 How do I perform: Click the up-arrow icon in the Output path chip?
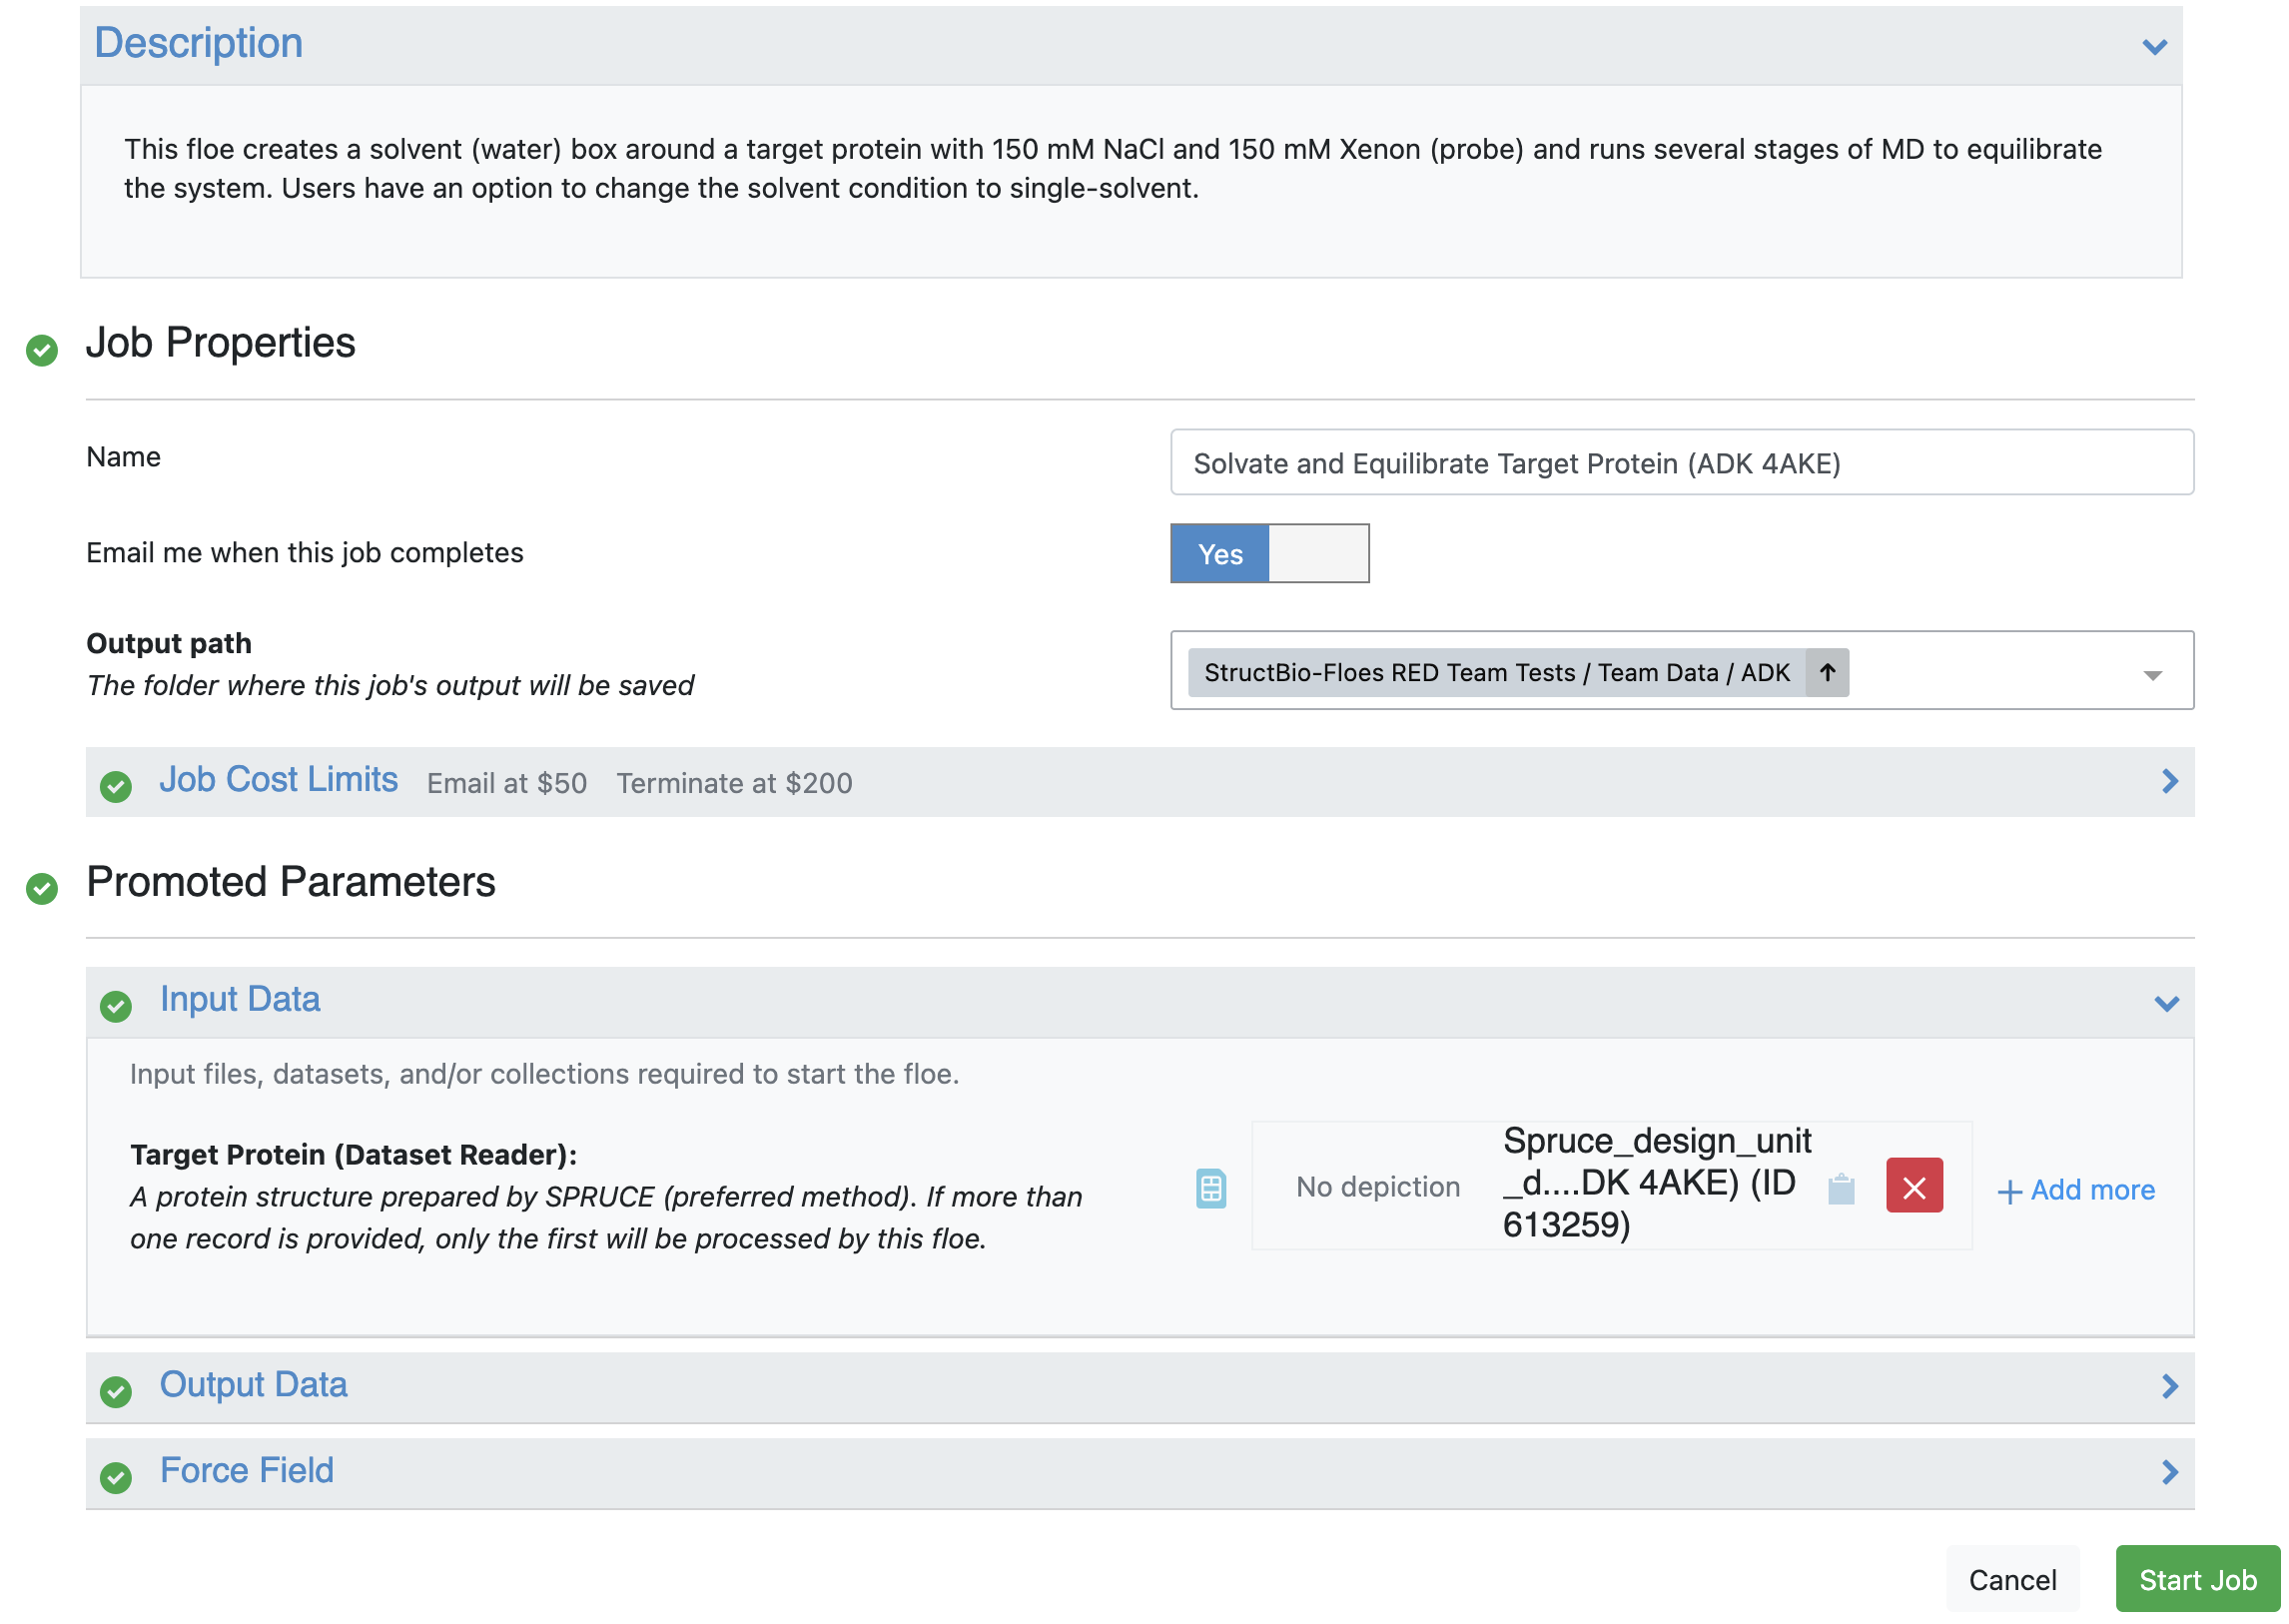coord(1826,672)
